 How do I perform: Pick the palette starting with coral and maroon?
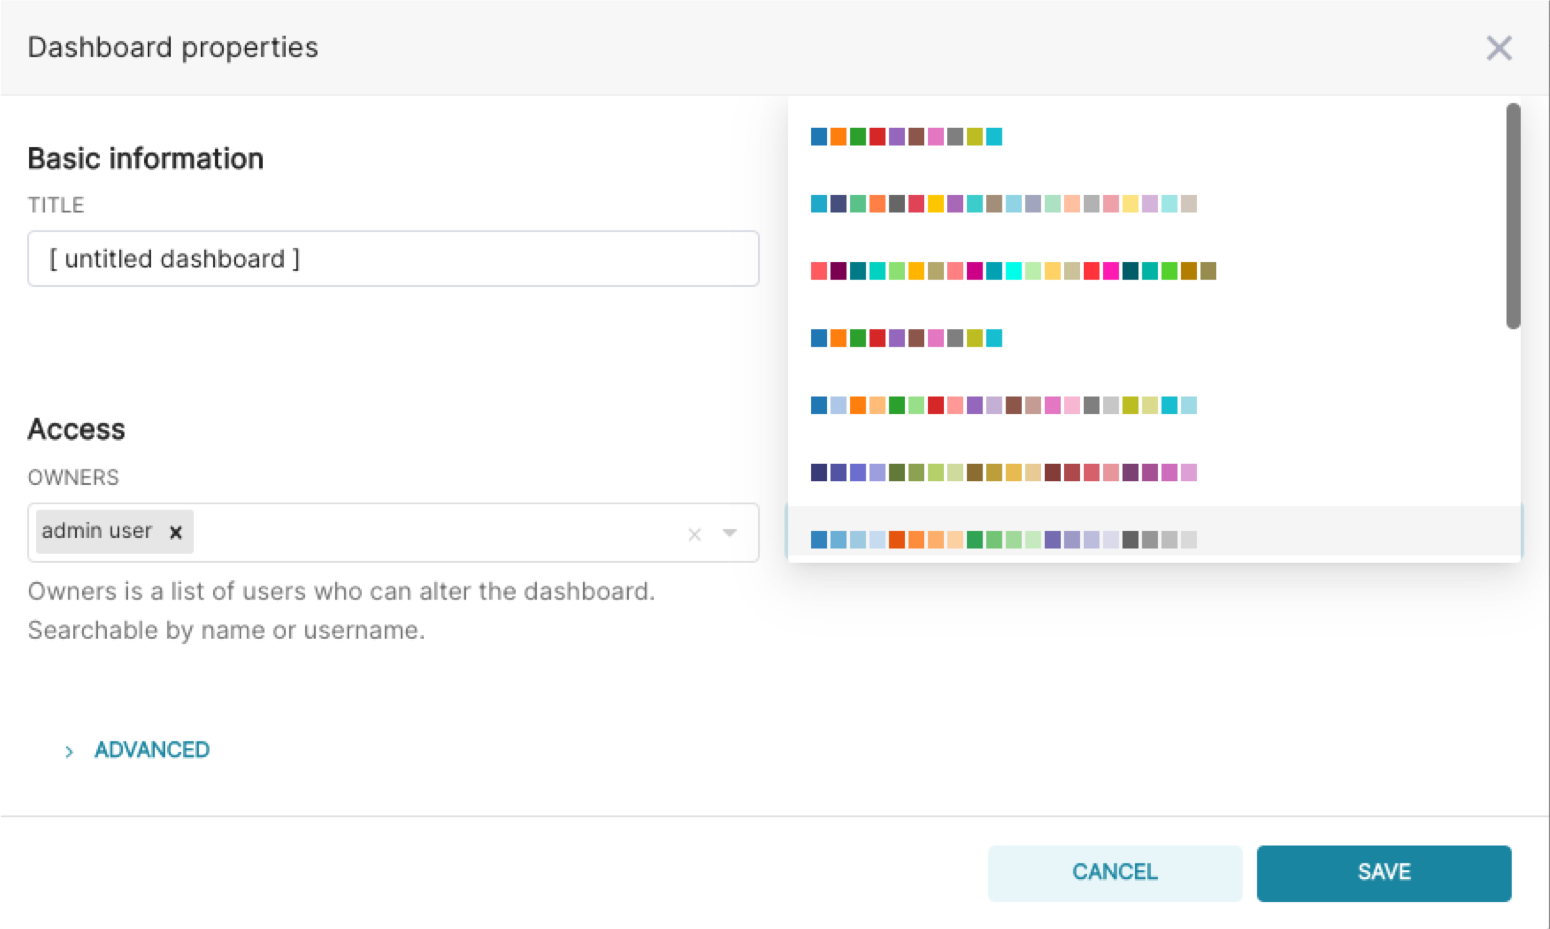point(1012,271)
